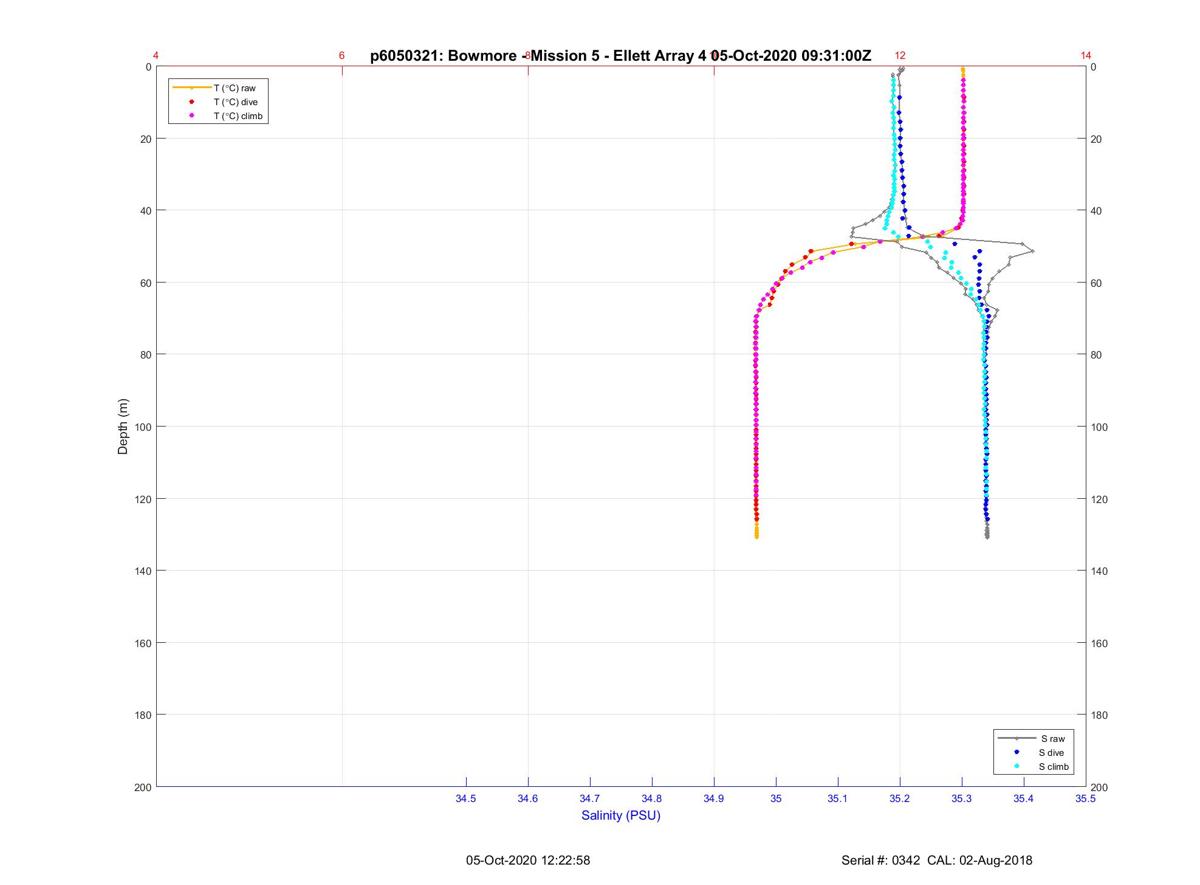Viewport: 1200px width, 885px height.
Task: Click salinity tick label 35.3
Action: 962,798
